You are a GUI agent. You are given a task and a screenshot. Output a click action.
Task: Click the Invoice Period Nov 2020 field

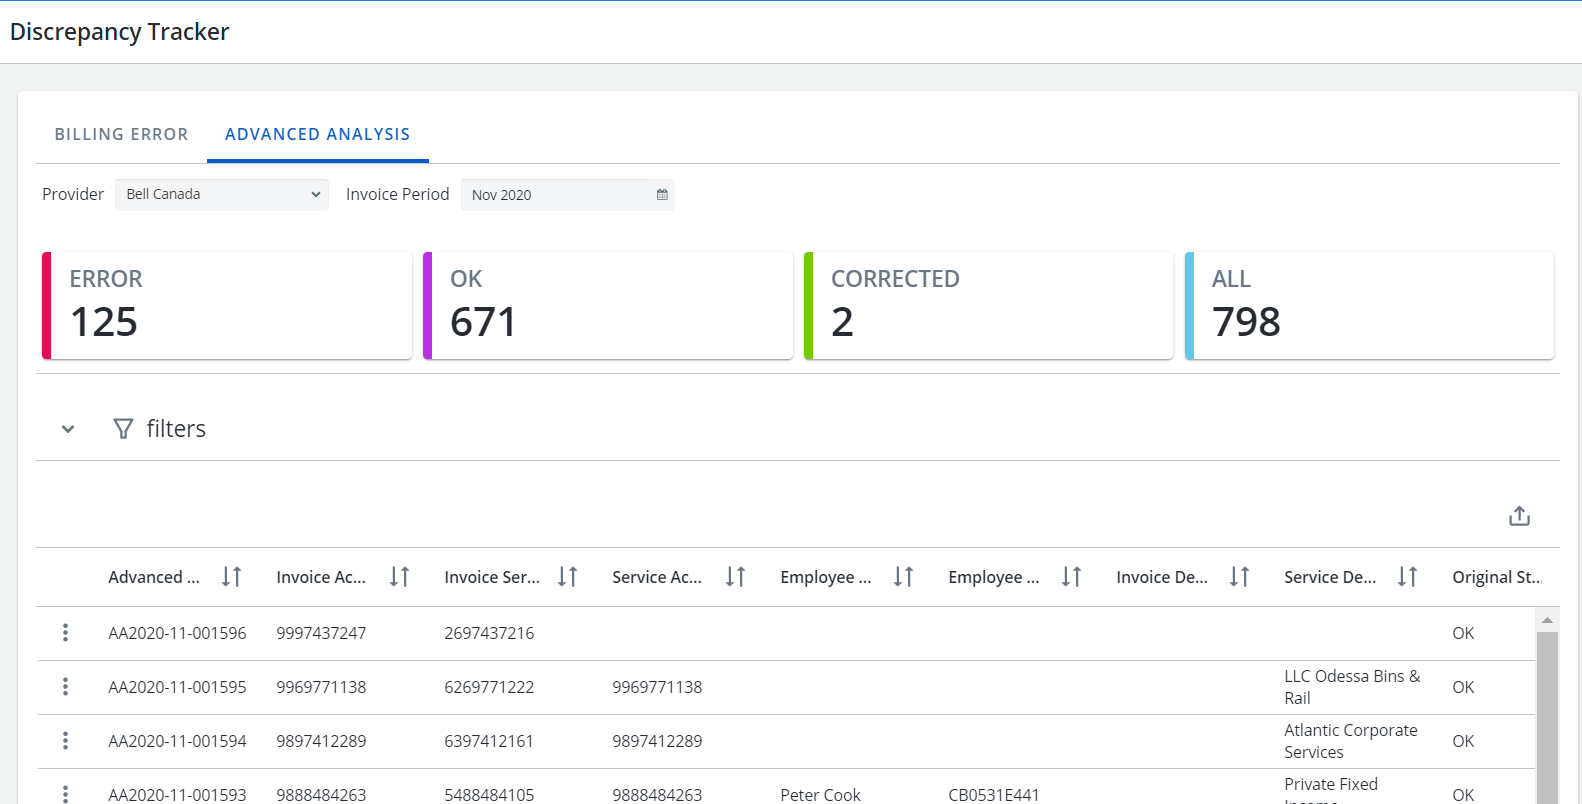[x=555, y=195]
